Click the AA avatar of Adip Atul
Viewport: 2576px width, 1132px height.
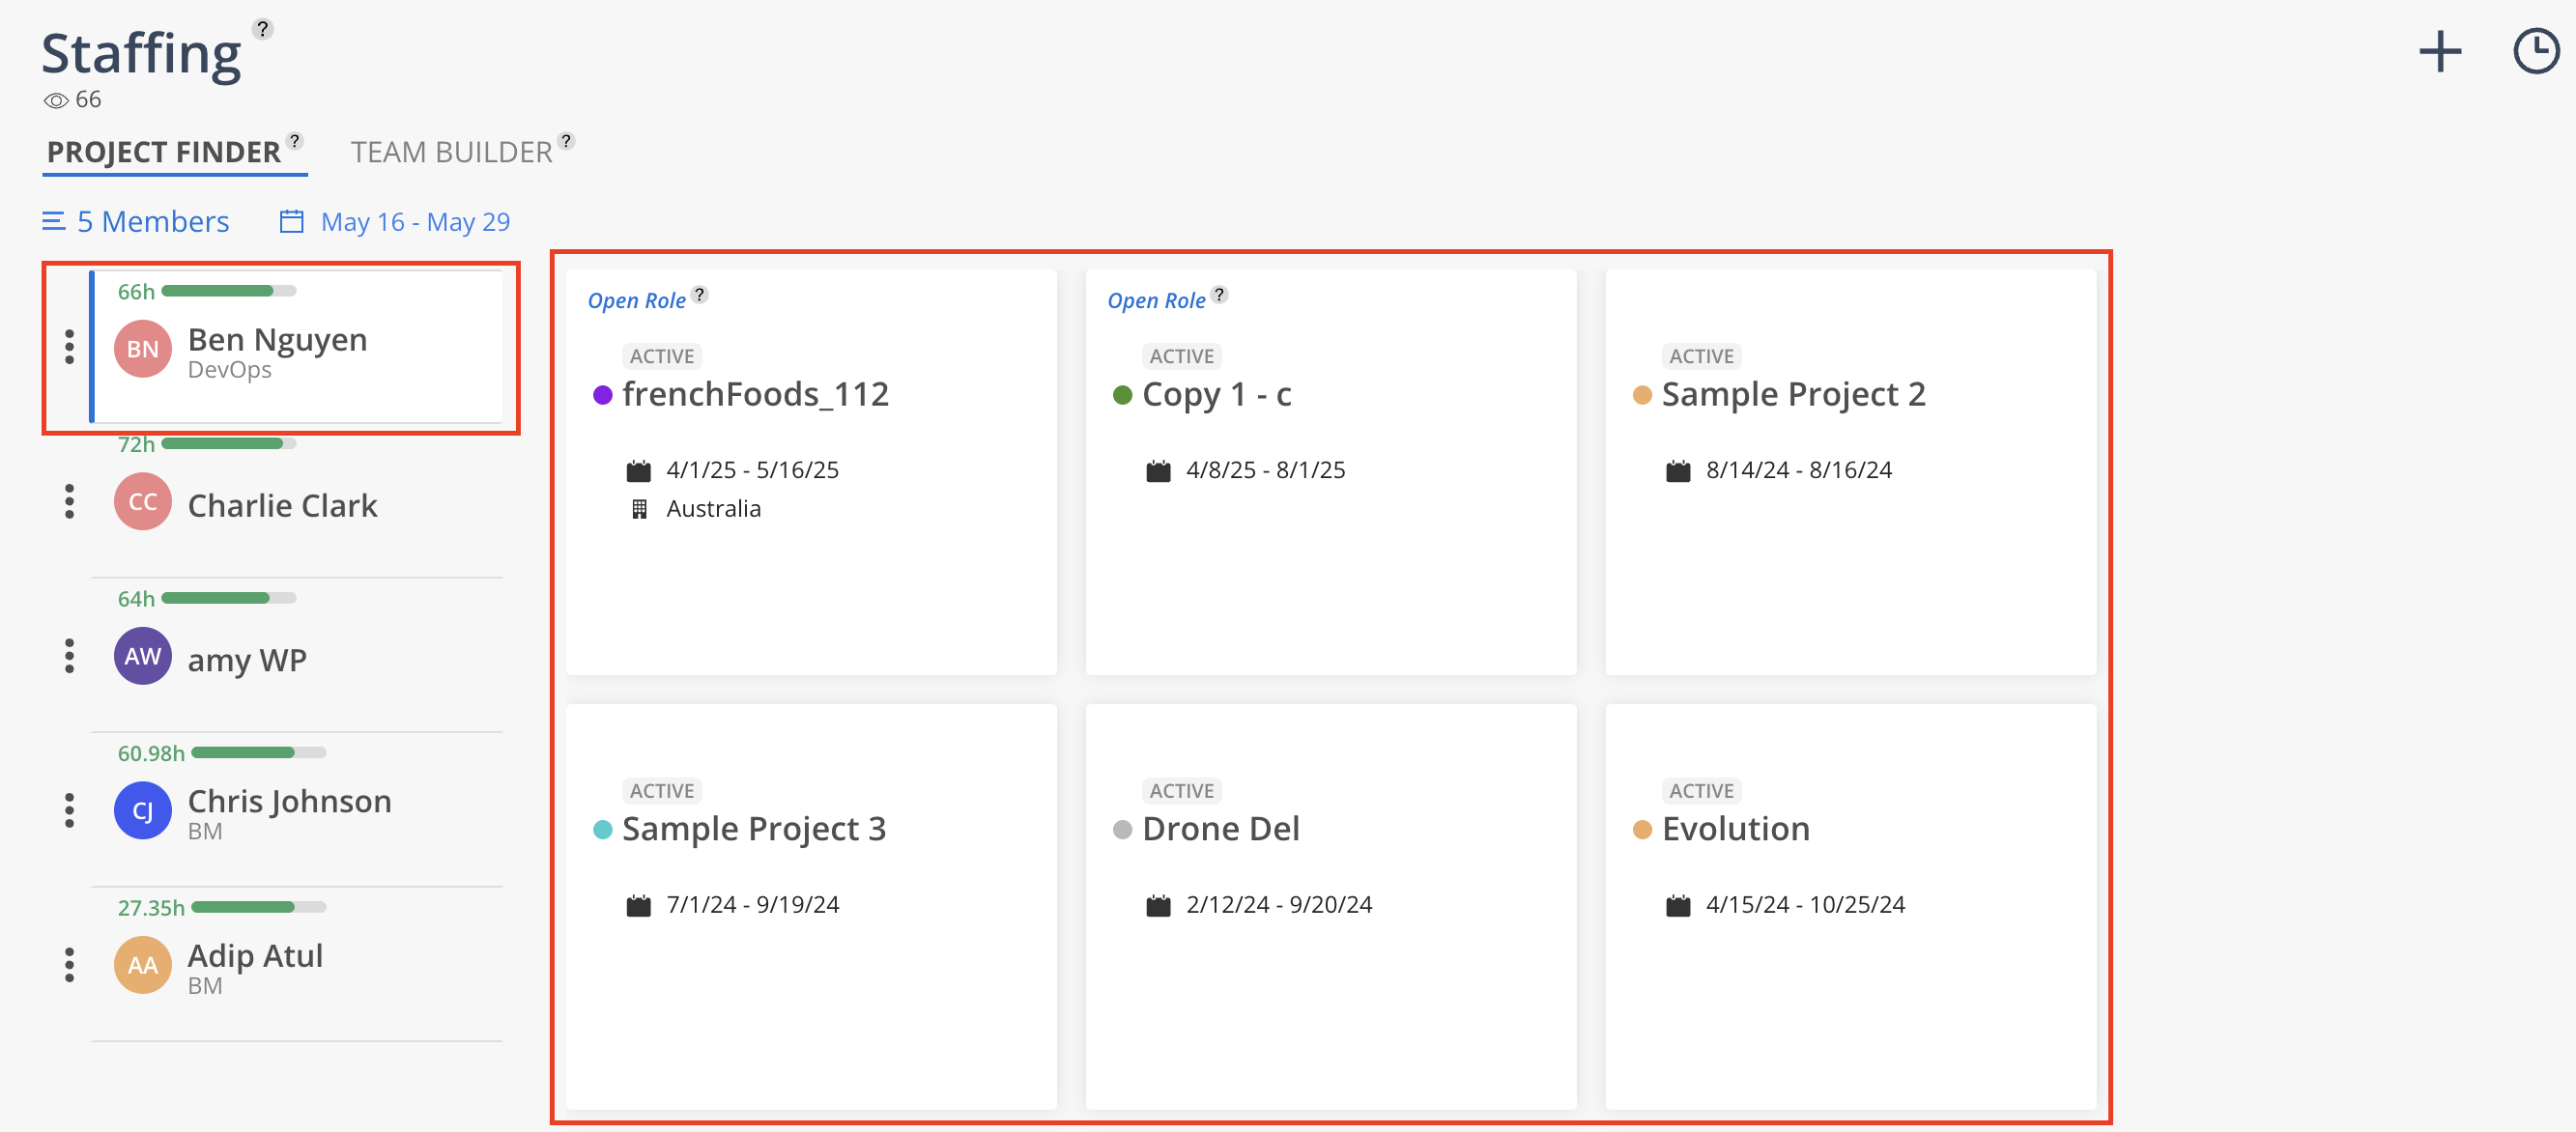143,965
